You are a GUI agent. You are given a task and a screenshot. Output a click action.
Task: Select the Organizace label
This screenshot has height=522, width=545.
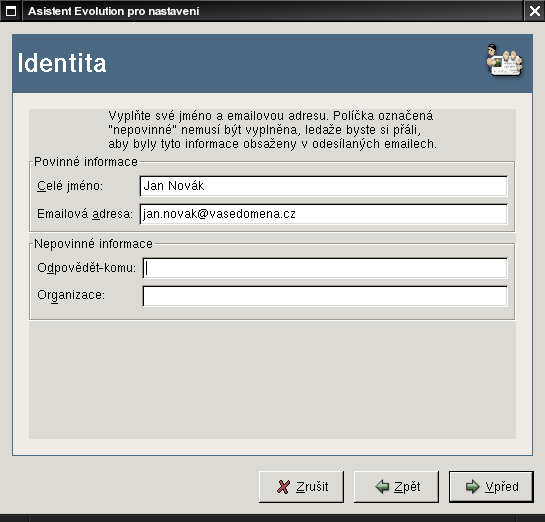[x=71, y=295]
